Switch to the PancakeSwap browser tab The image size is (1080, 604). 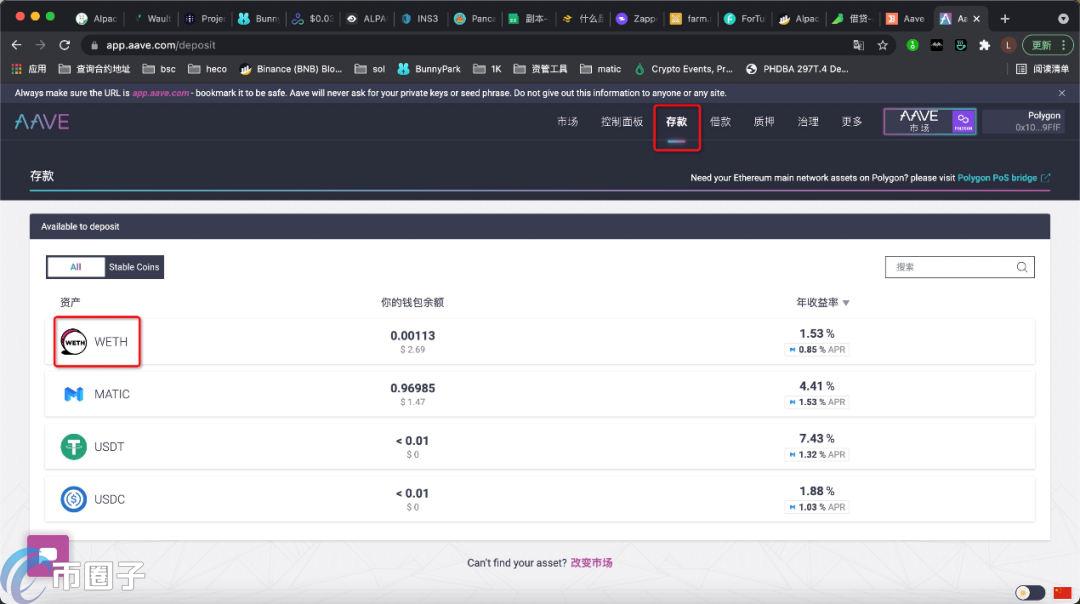[475, 19]
